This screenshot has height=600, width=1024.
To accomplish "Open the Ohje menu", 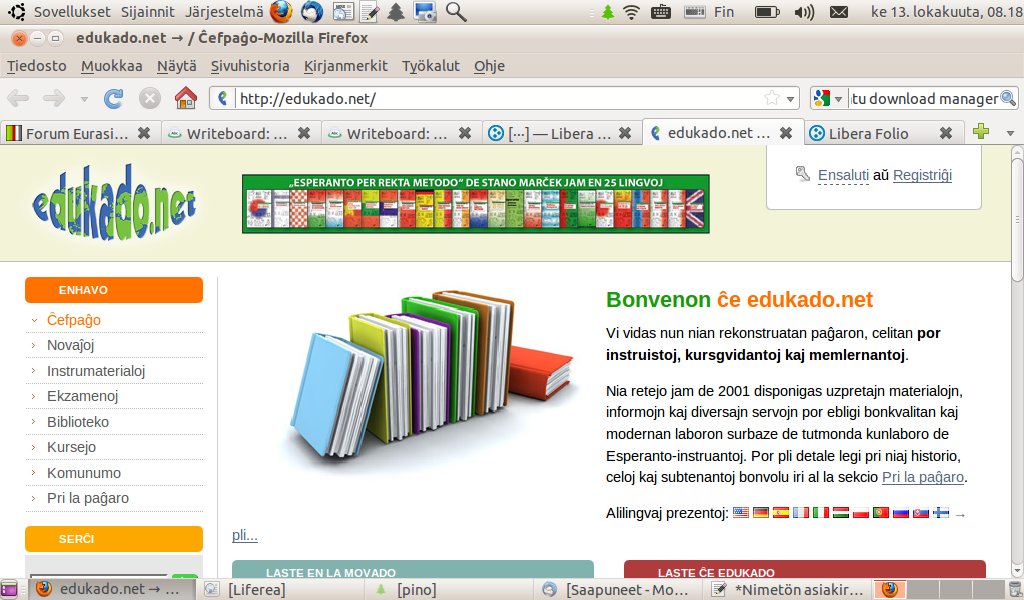I will [x=489, y=66].
